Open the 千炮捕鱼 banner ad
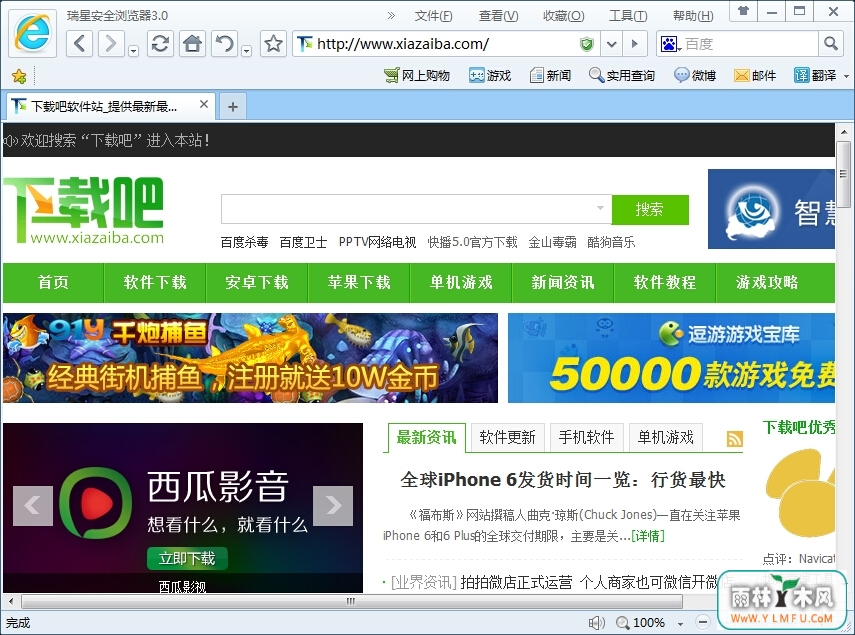The height and width of the screenshot is (635, 855). [250, 358]
